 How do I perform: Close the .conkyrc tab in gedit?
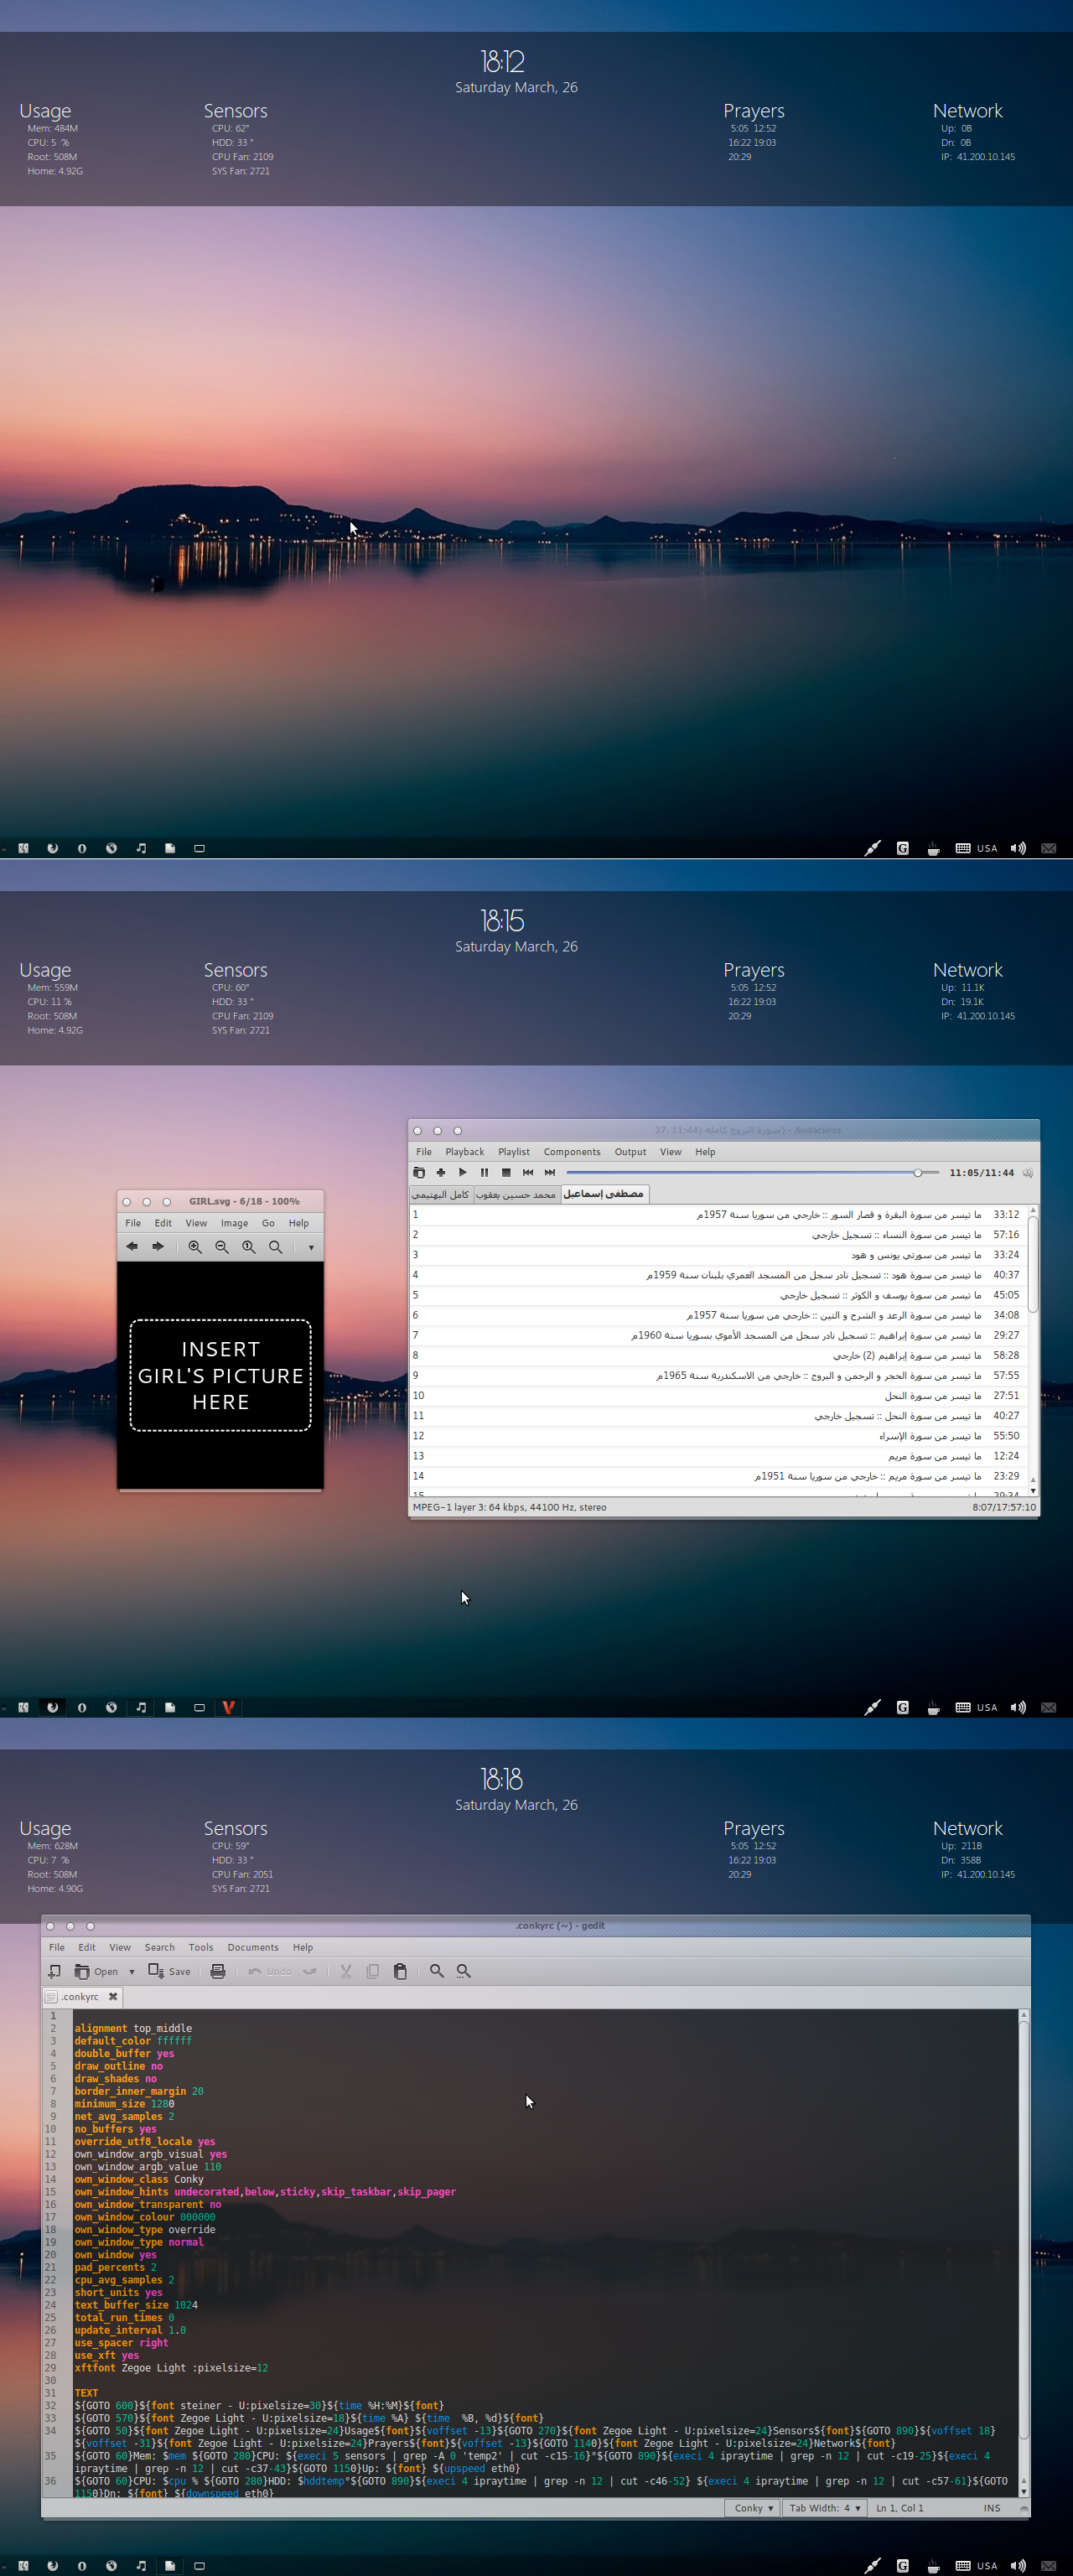point(113,1997)
